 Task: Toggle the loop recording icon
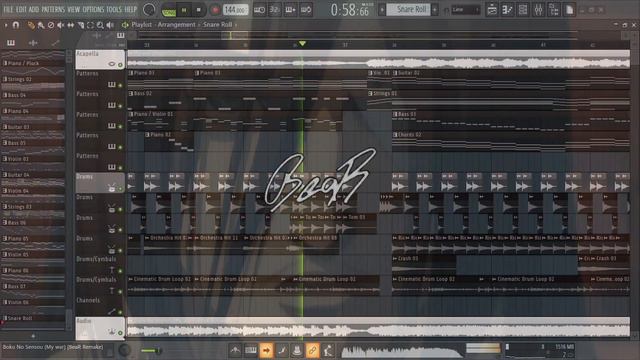tap(306, 10)
